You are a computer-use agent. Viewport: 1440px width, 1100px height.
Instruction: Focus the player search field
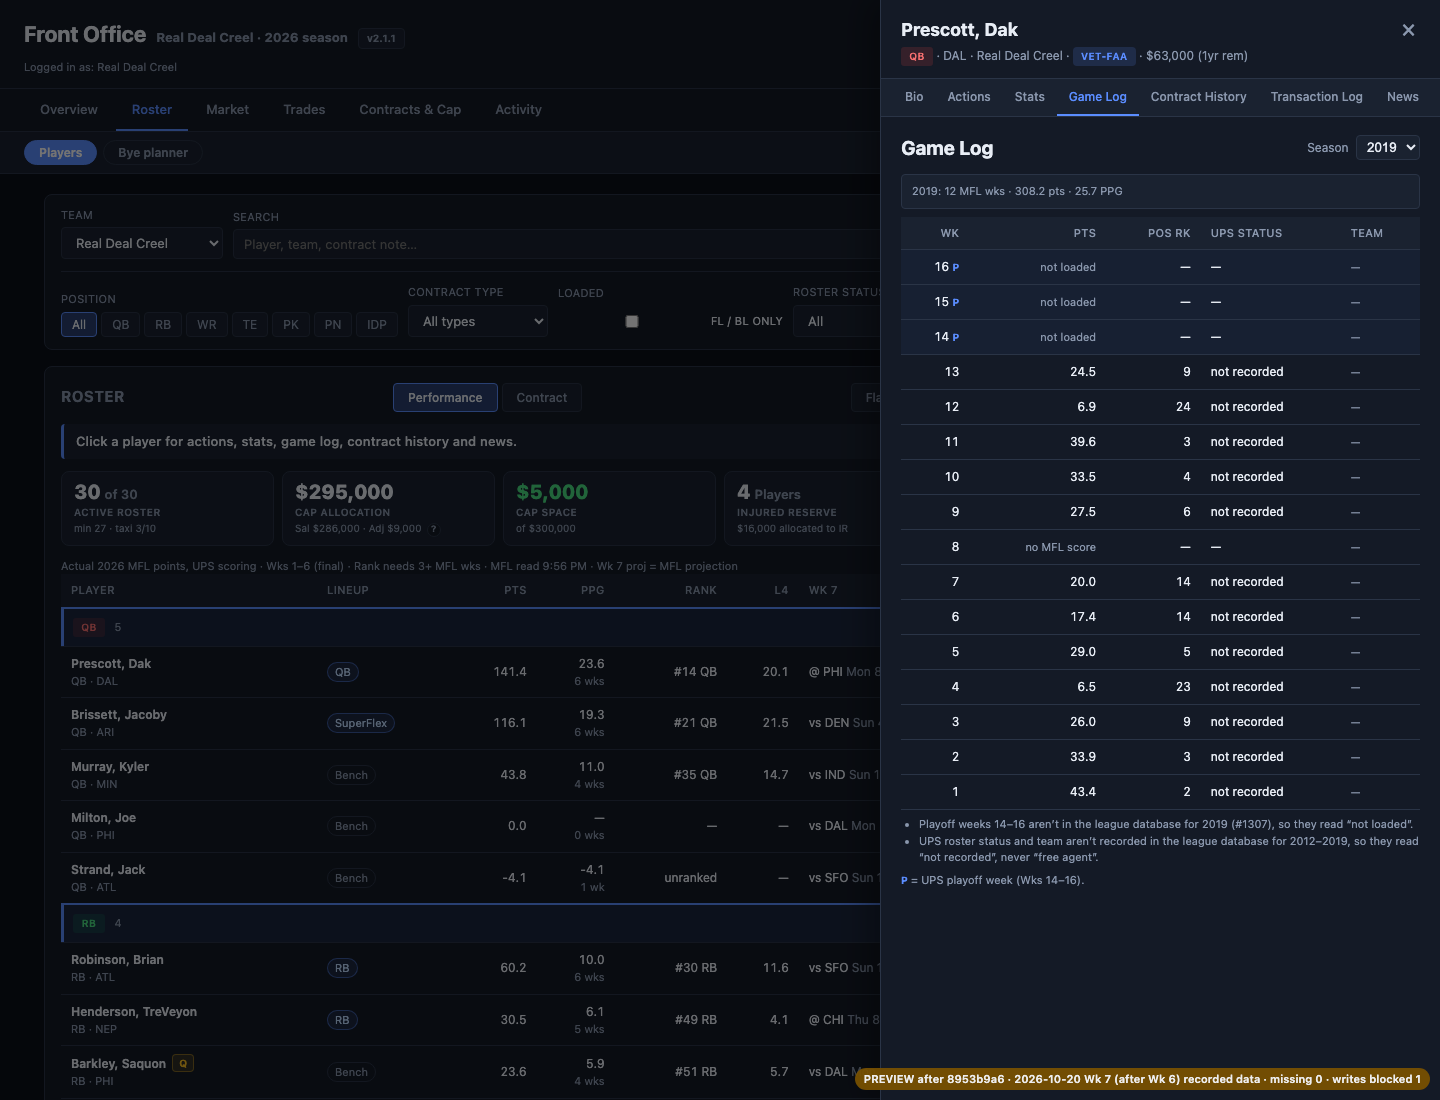[556, 244]
